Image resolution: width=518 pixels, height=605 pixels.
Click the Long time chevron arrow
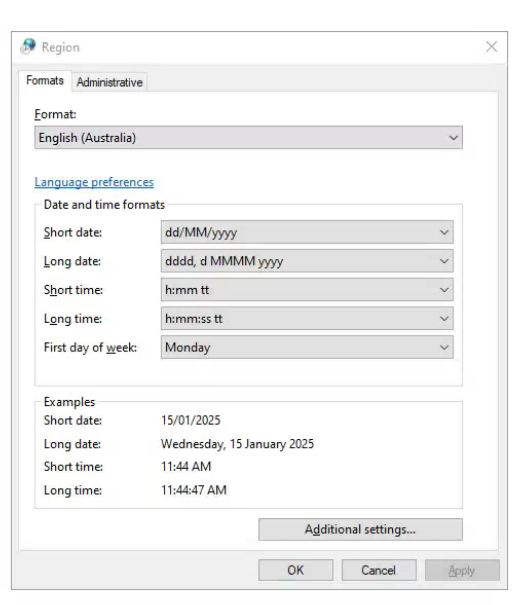444,319
